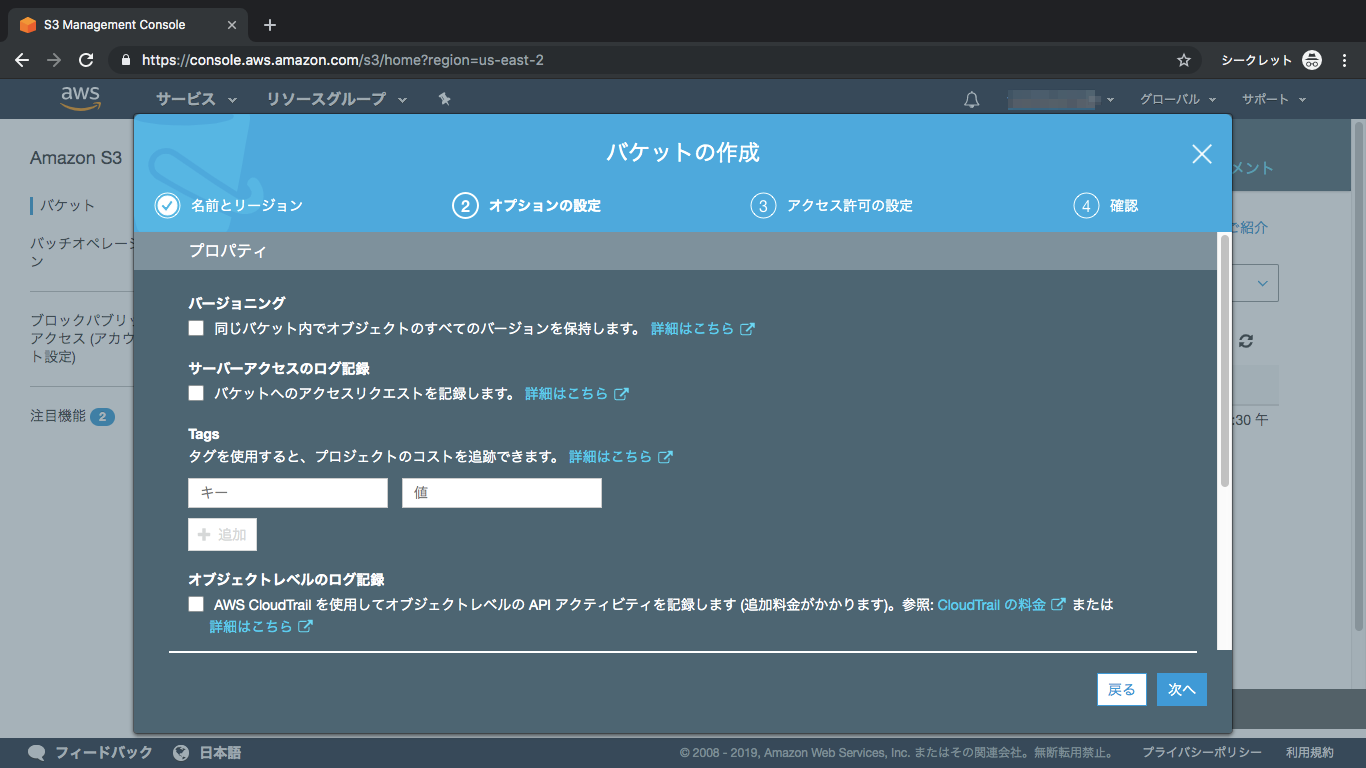This screenshot has height=768, width=1366.
Task: Open the グローバル region dropdown
Action: pyautogui.click(x=1178, y=99)
